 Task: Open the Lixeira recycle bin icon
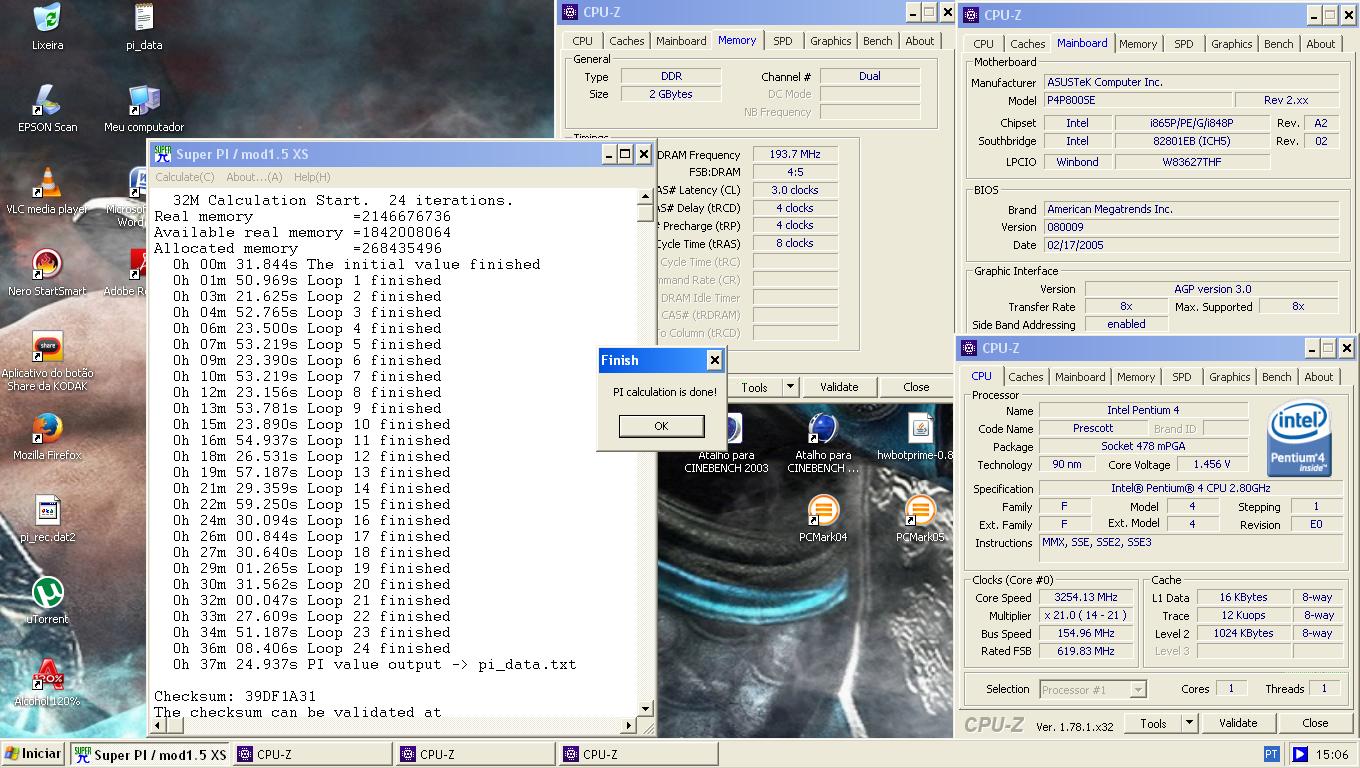tap(47, 18)
